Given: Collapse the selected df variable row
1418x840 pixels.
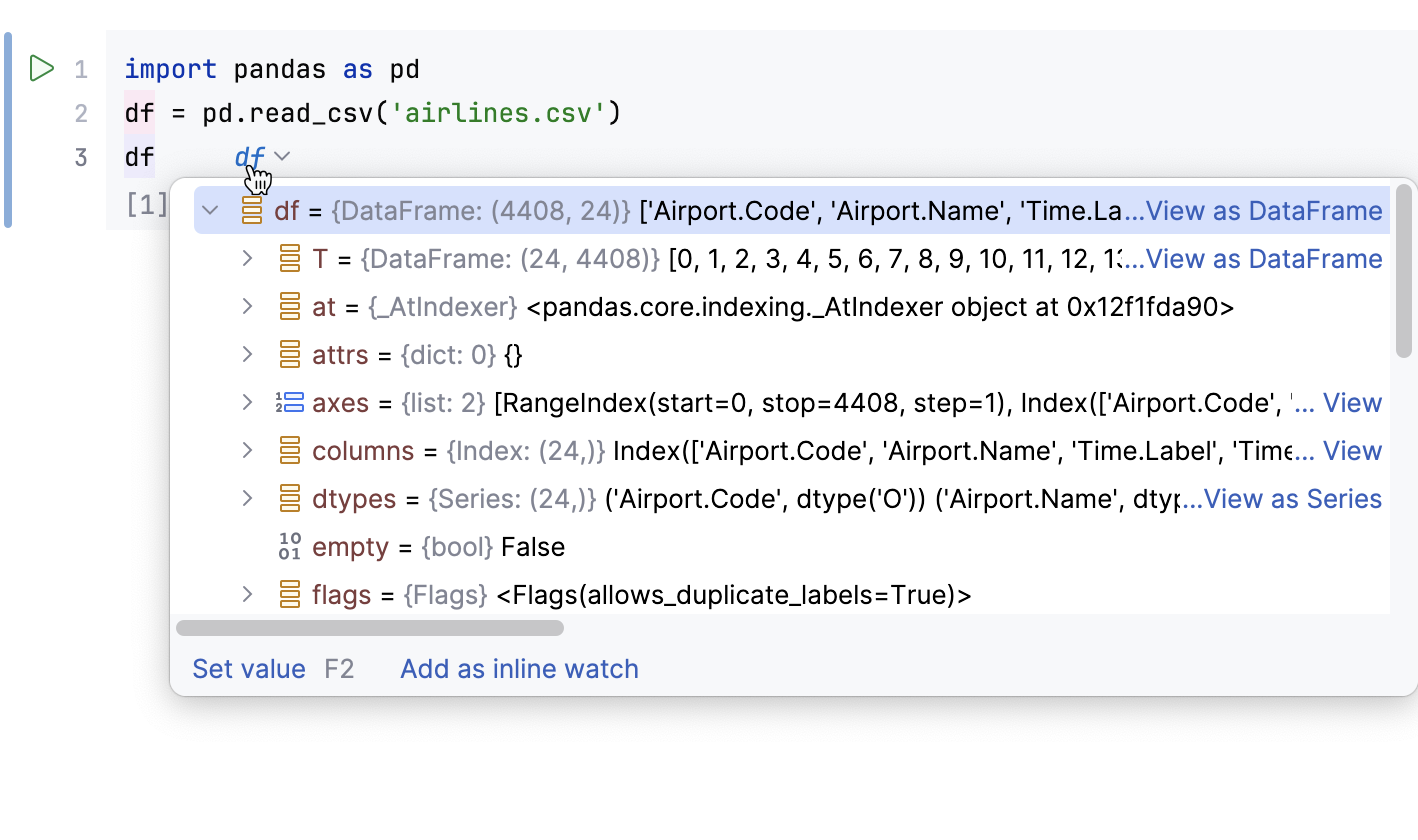Looking at the screenshot, I should point(210,210).
